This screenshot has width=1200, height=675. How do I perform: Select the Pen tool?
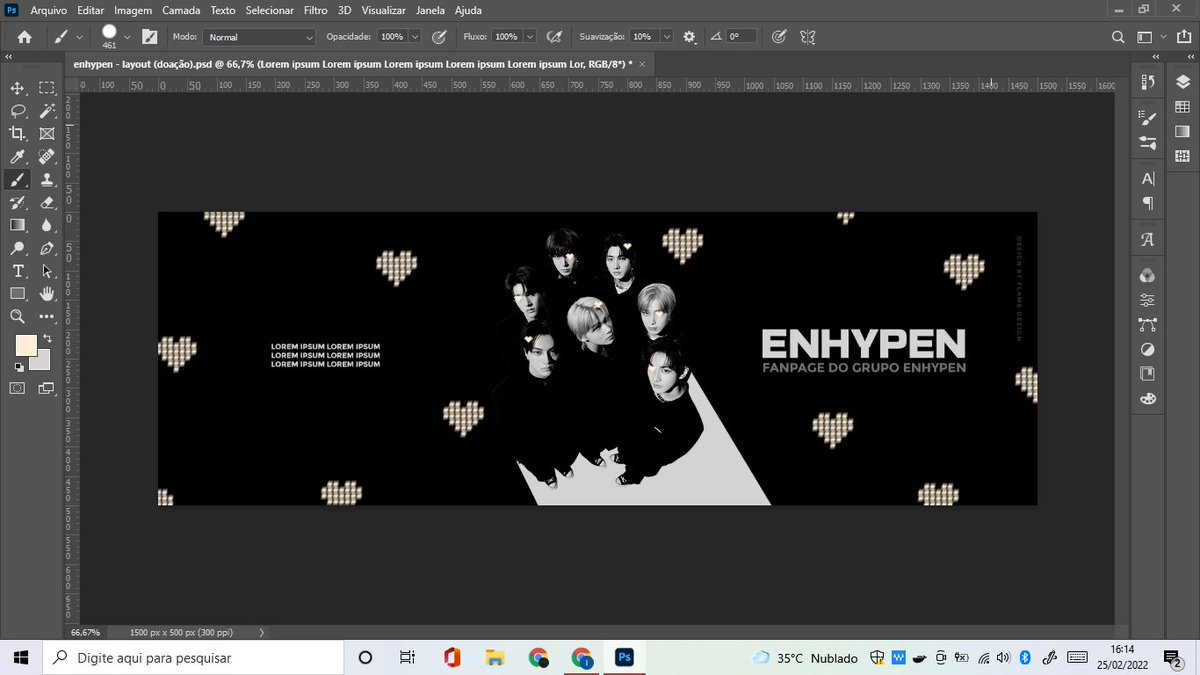[x=46, y=249]
